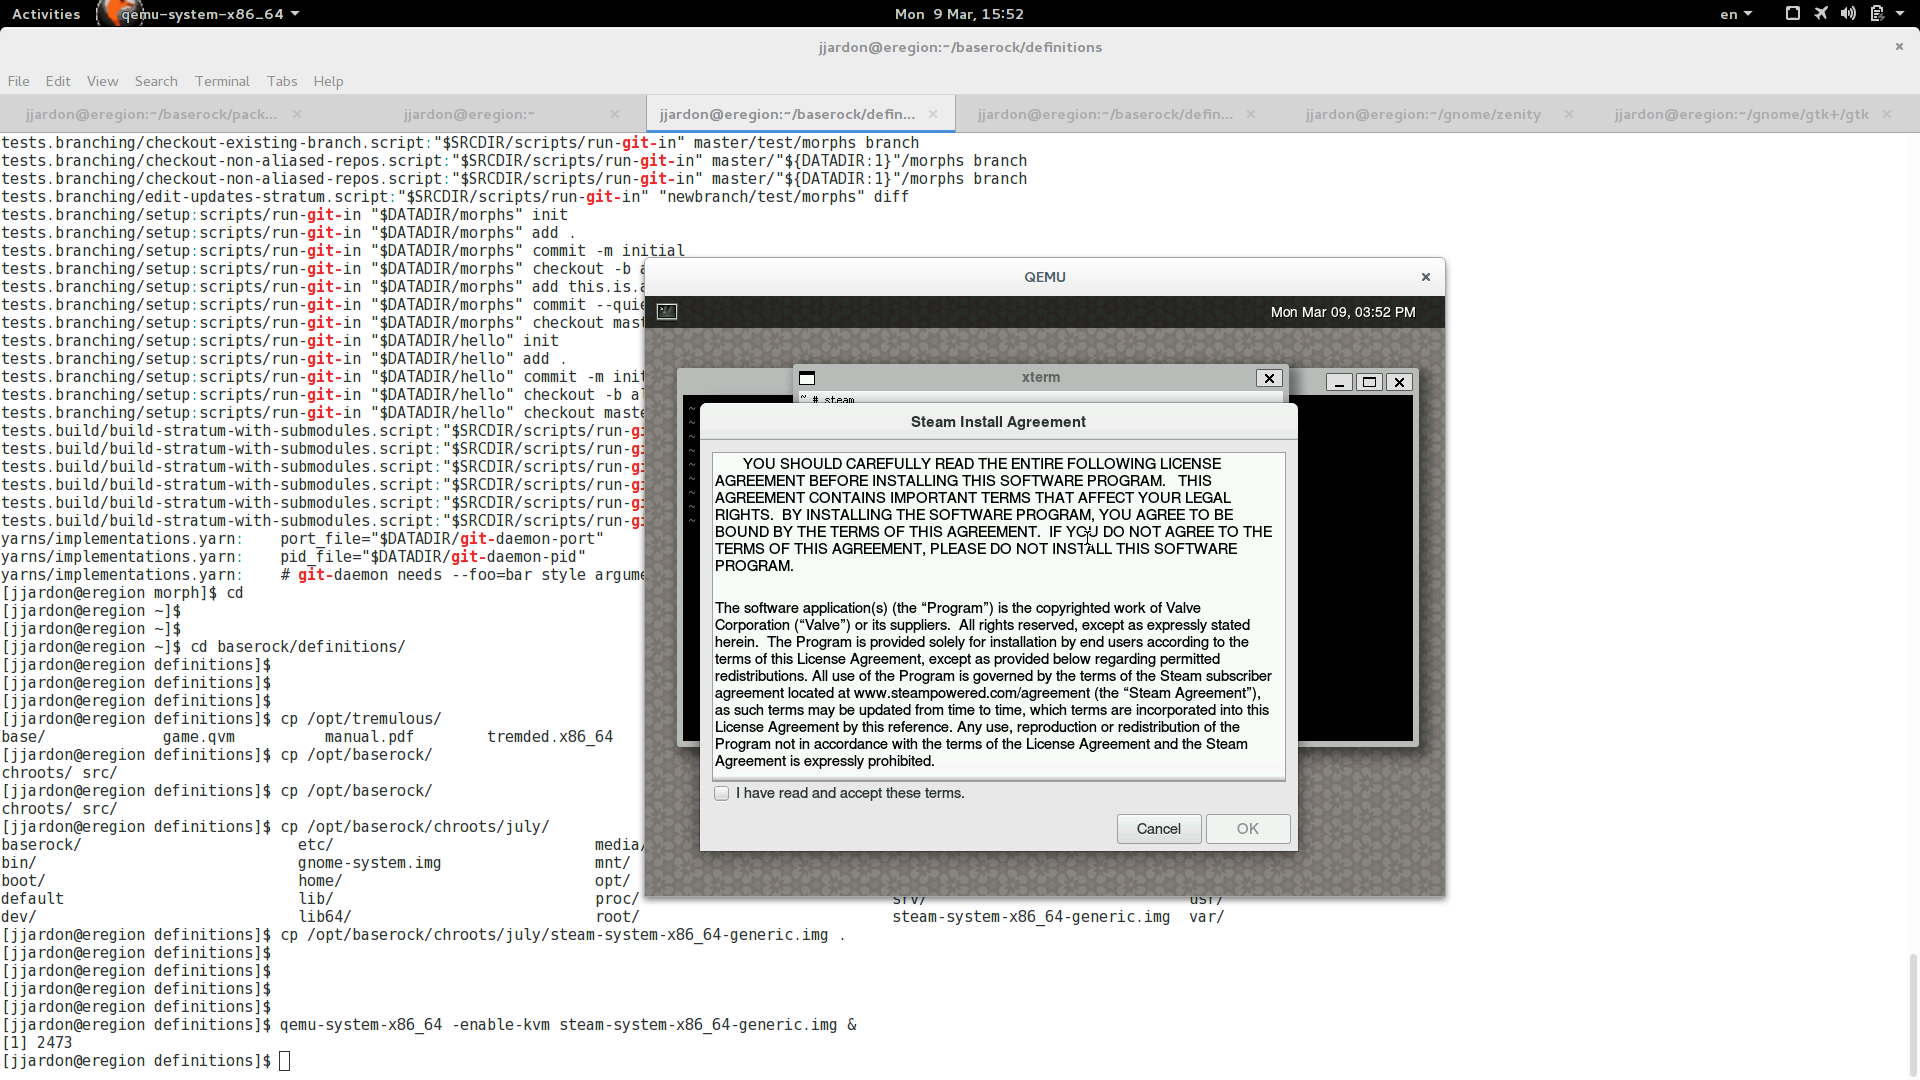Click the volume speaker icon
This screenshot has width=1920, height=1080.
1848,13
